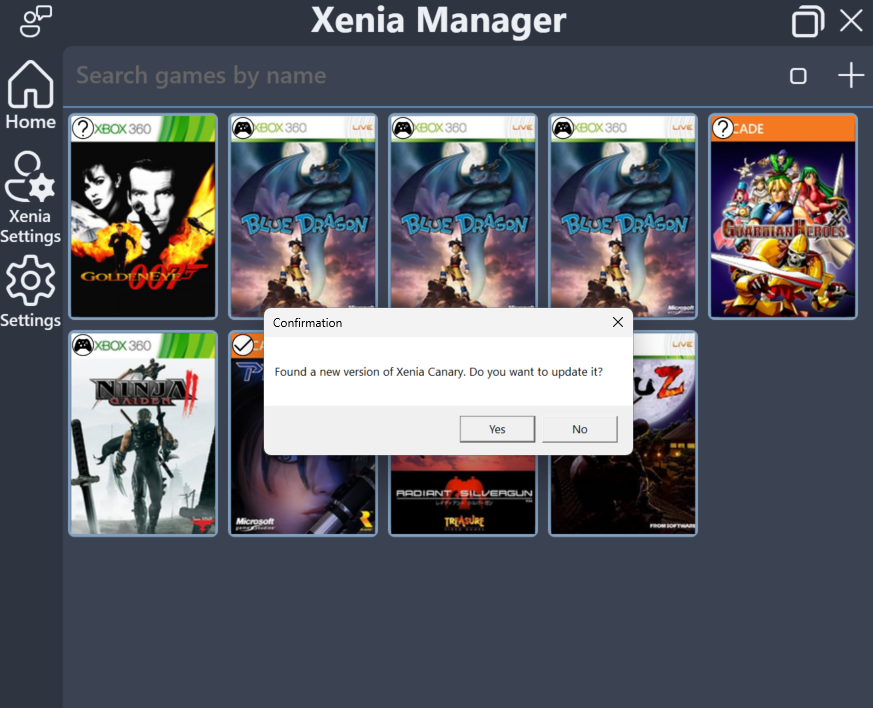Screen dimensions: 873x708
Task: Close the Confirmation dialog with X
Action: click(x=617, y=322)
